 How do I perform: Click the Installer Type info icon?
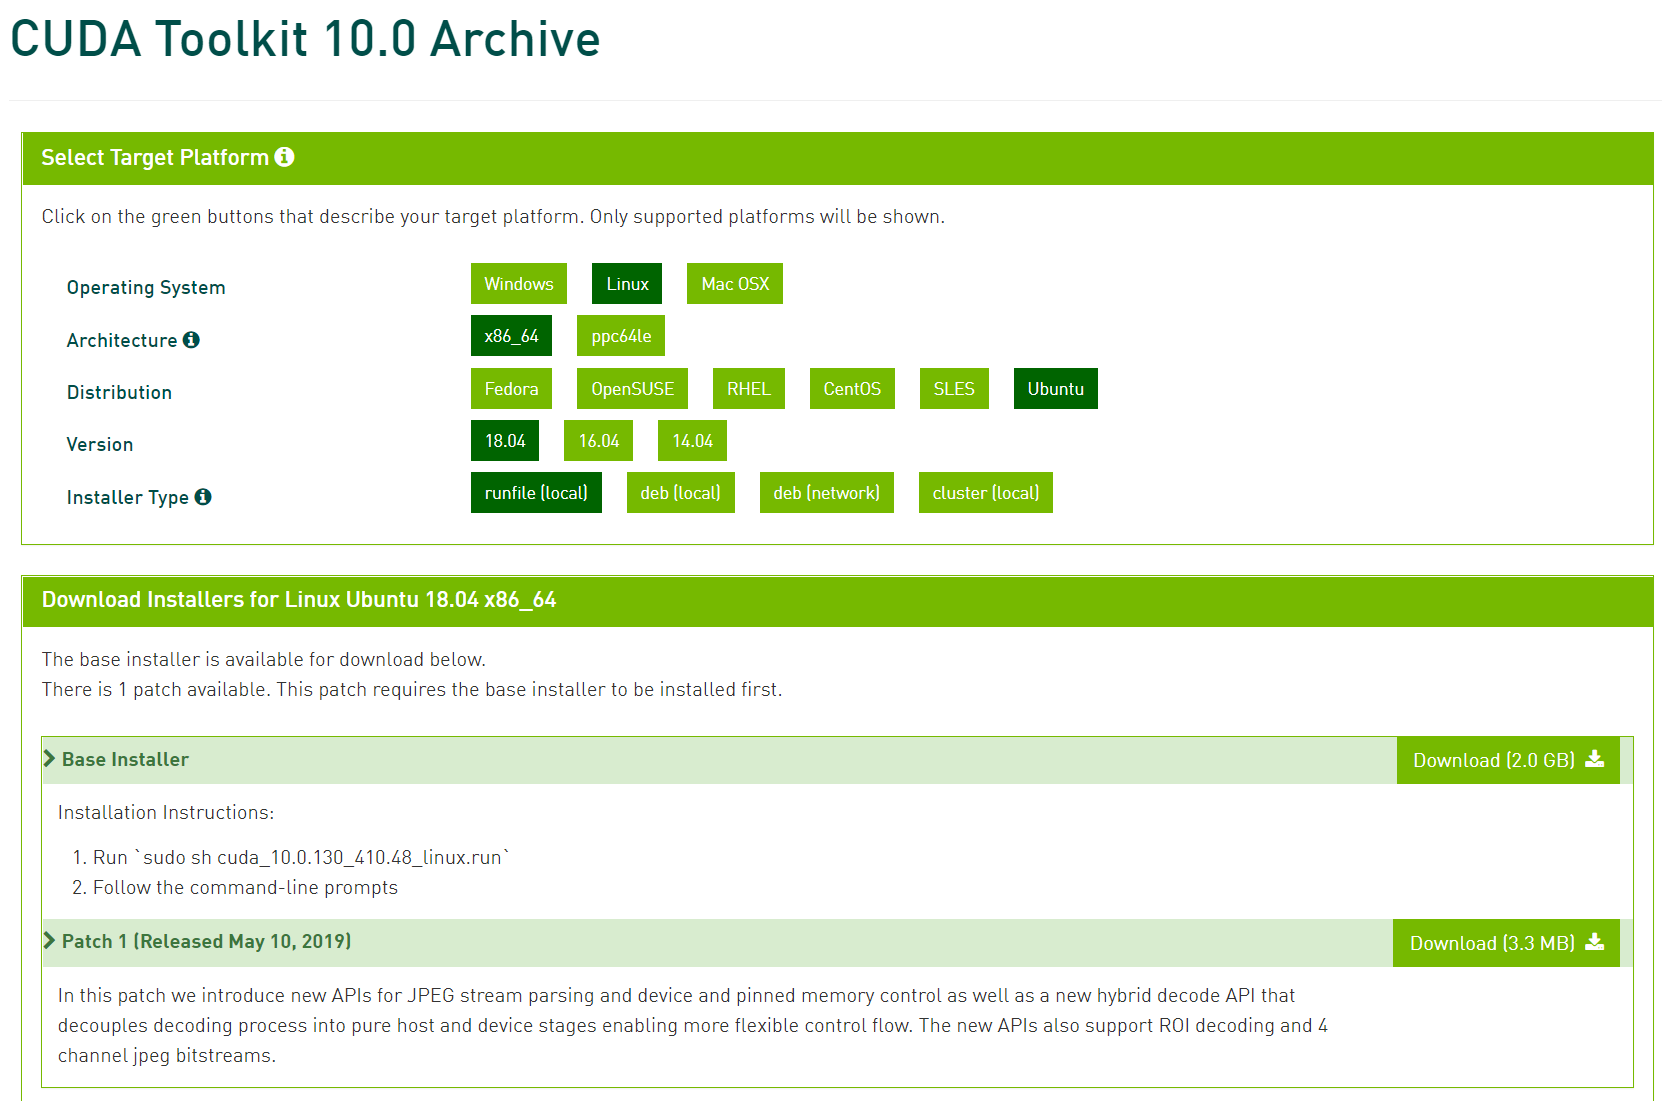(x=203, y=496)
